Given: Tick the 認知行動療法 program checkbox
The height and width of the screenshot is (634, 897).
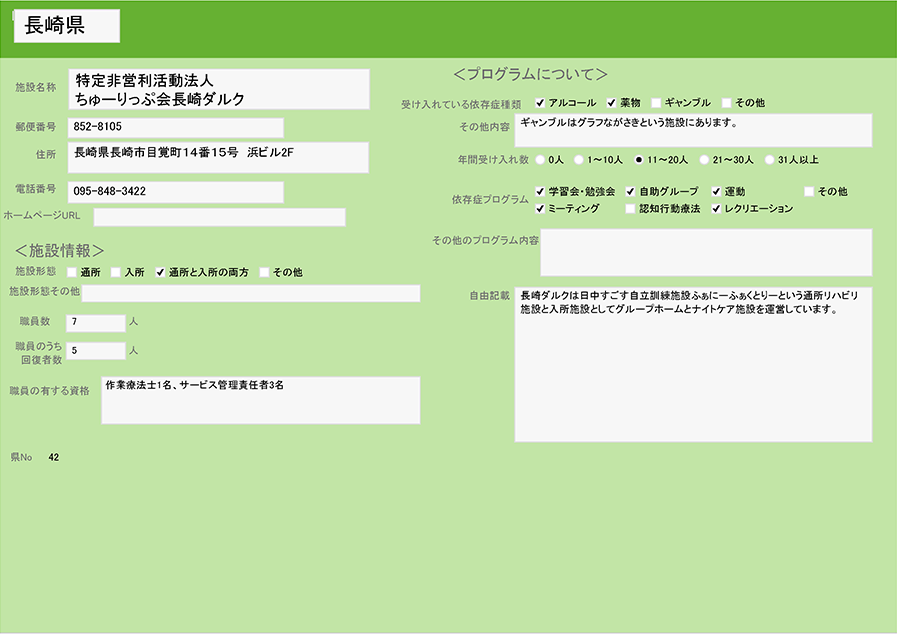Looking at the screenshot, I should [630, 209].
